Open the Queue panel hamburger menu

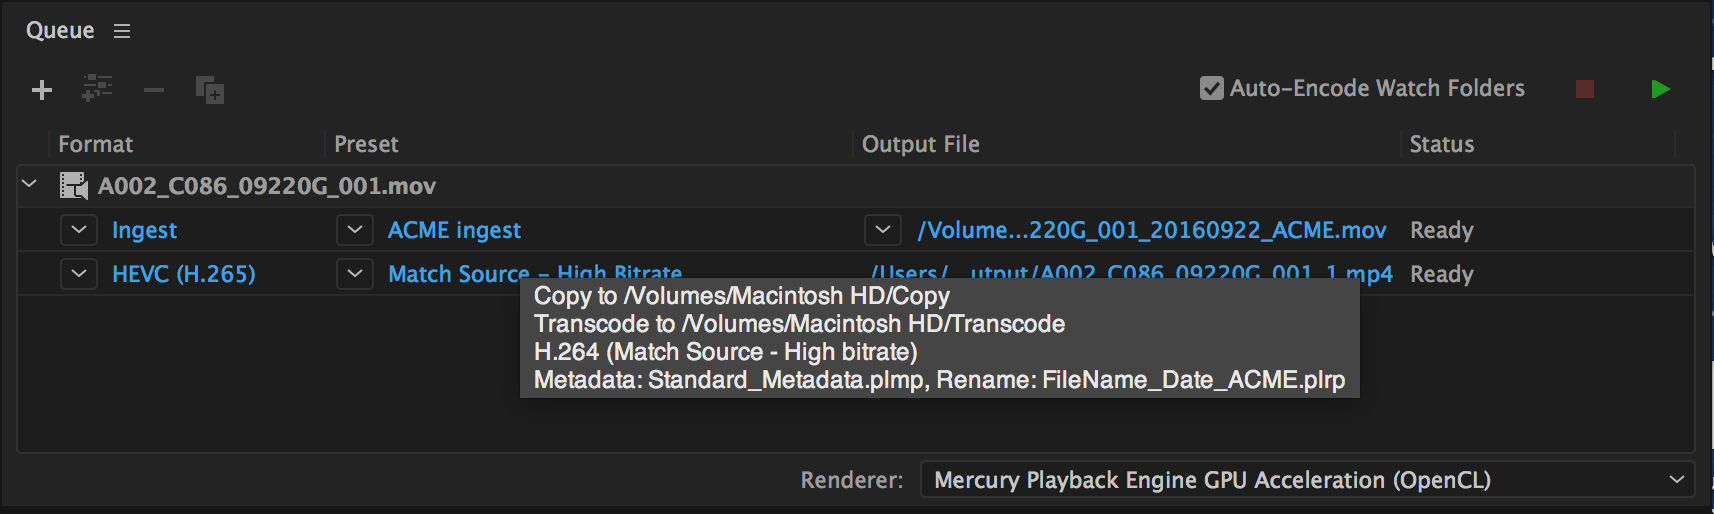click(122, 31)
